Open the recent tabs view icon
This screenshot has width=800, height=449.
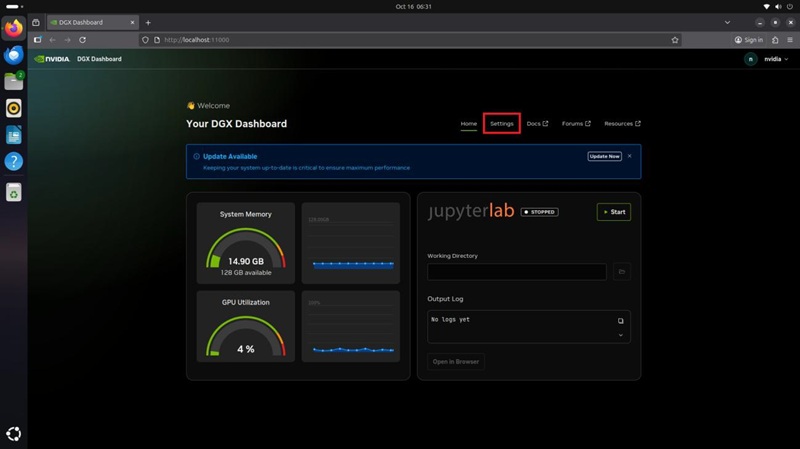pos(36,22)
